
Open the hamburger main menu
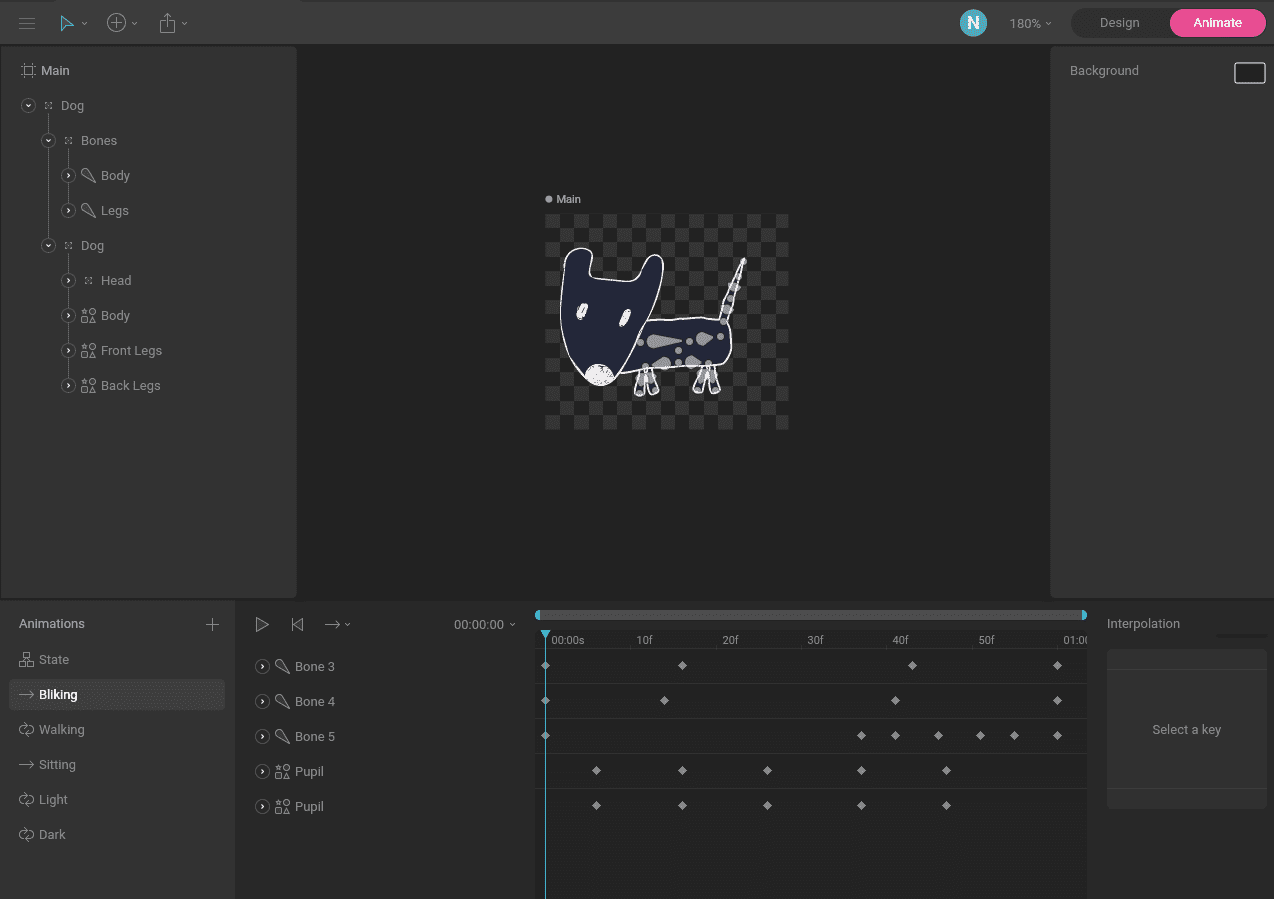tap(27, 23)
